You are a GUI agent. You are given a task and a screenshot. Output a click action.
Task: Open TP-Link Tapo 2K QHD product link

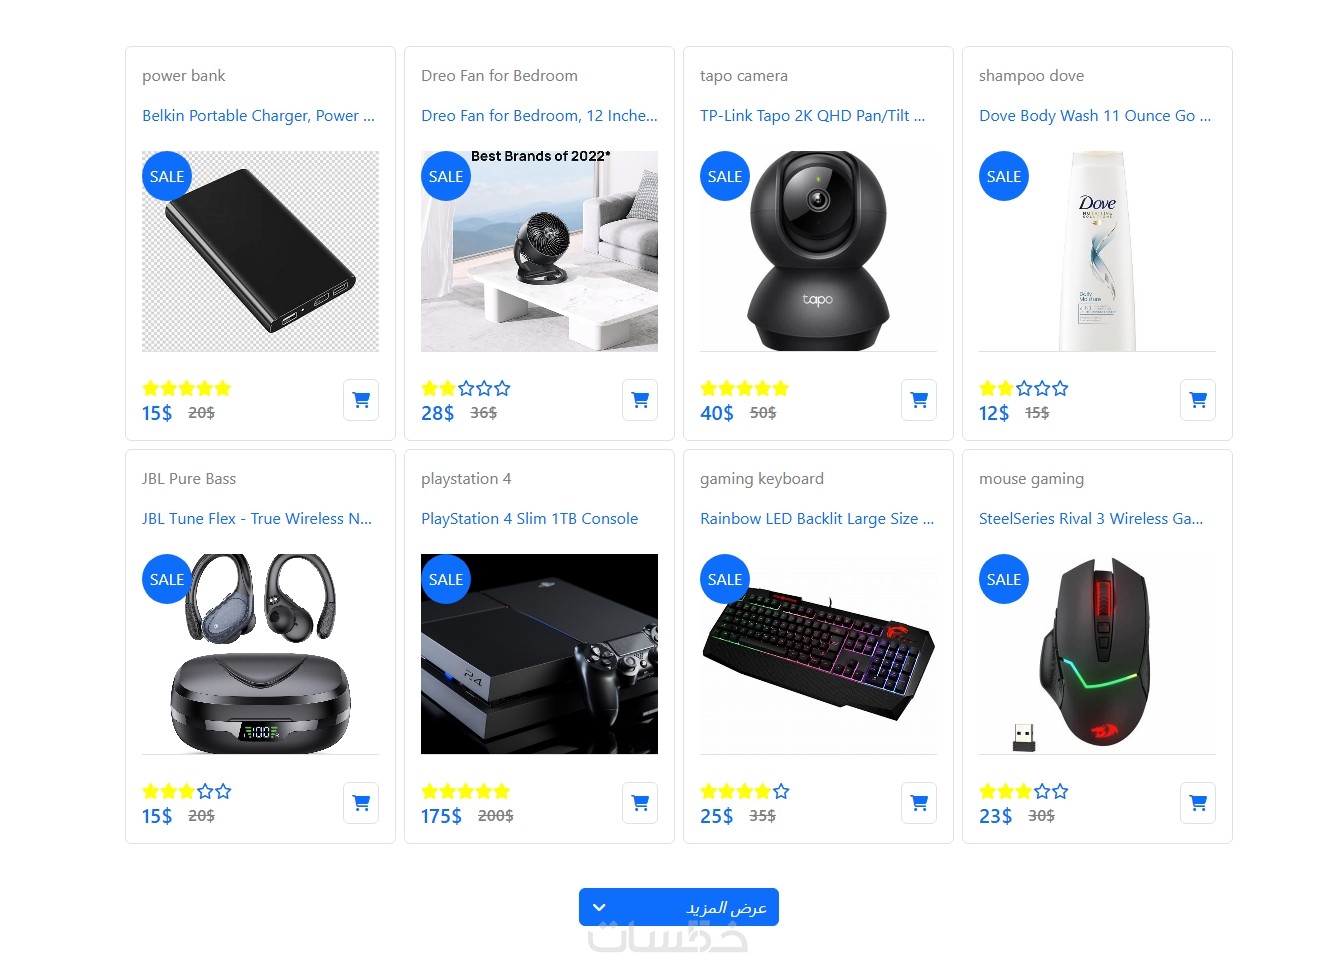(812, 116)
